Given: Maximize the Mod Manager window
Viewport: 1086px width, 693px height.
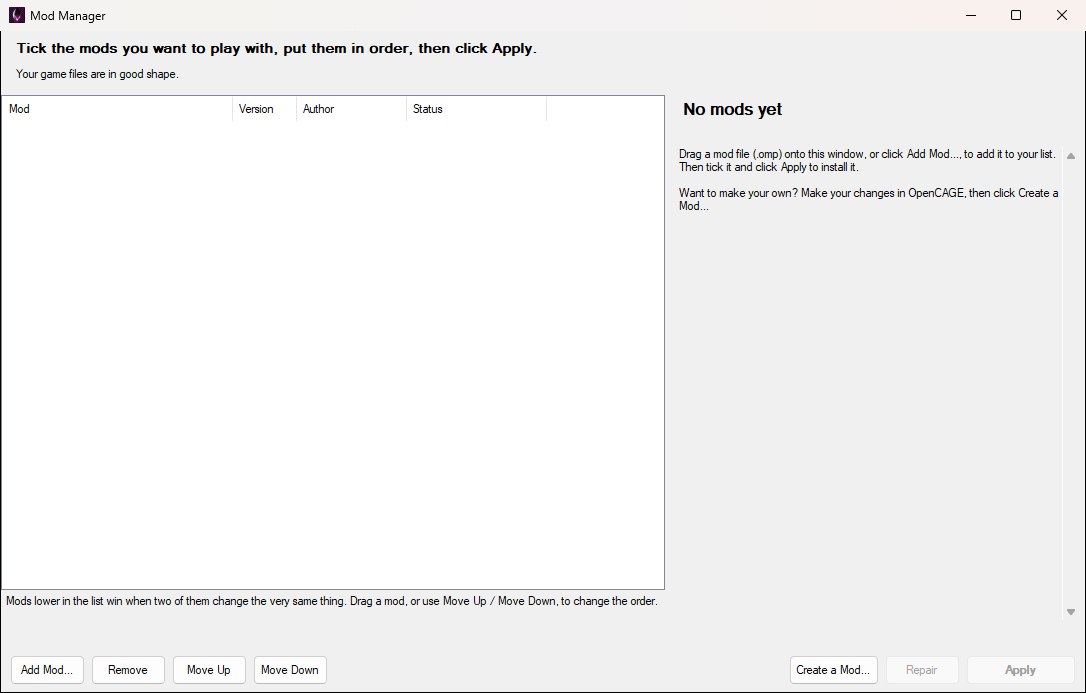Looking at the screenshot, I should [1016, 15].
